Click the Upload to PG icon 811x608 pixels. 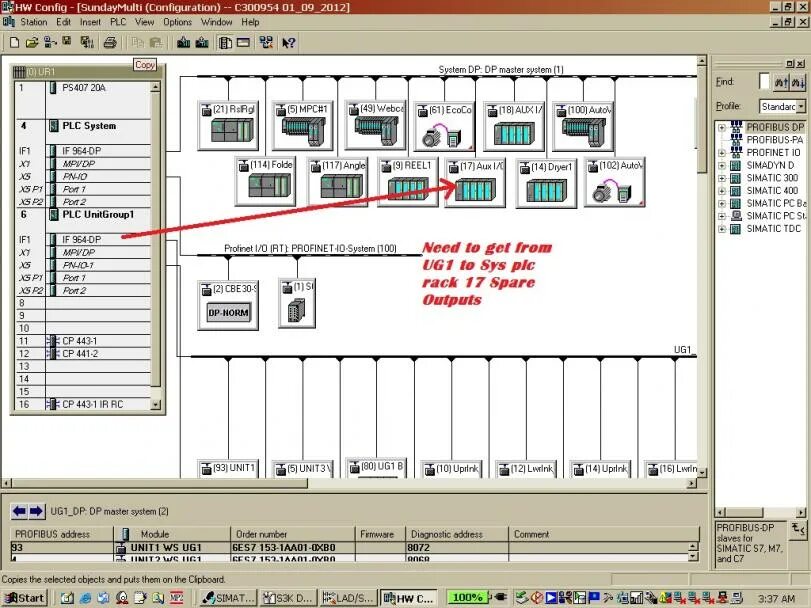click(x=202, y=42)
